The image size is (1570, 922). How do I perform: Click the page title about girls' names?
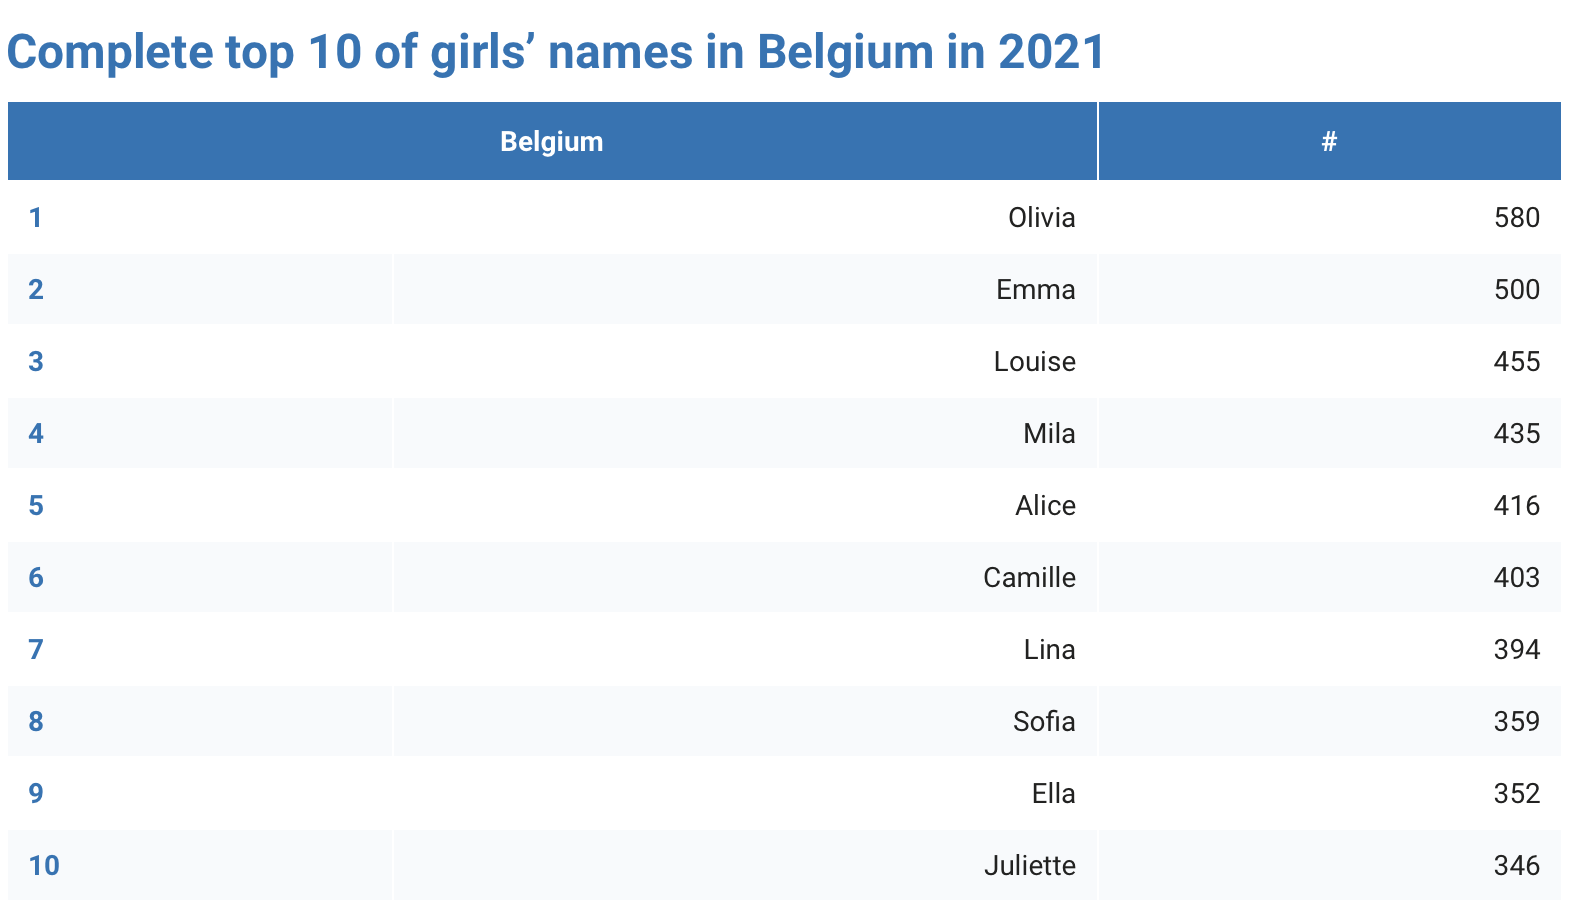pos(556,52)
